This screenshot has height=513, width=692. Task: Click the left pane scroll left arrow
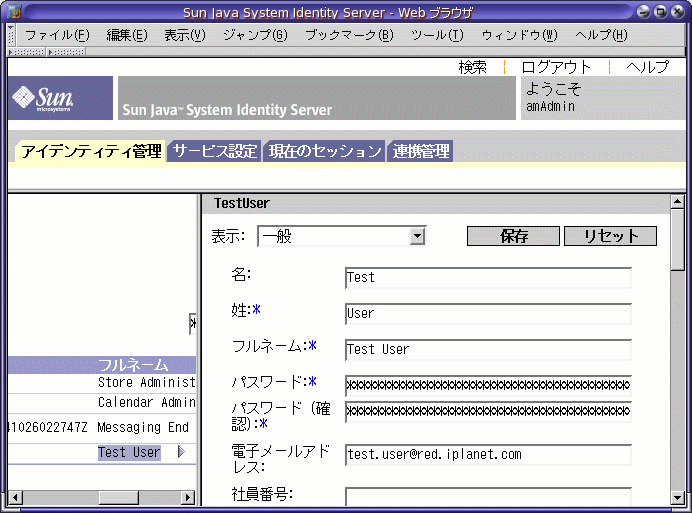tap(15, 498)
